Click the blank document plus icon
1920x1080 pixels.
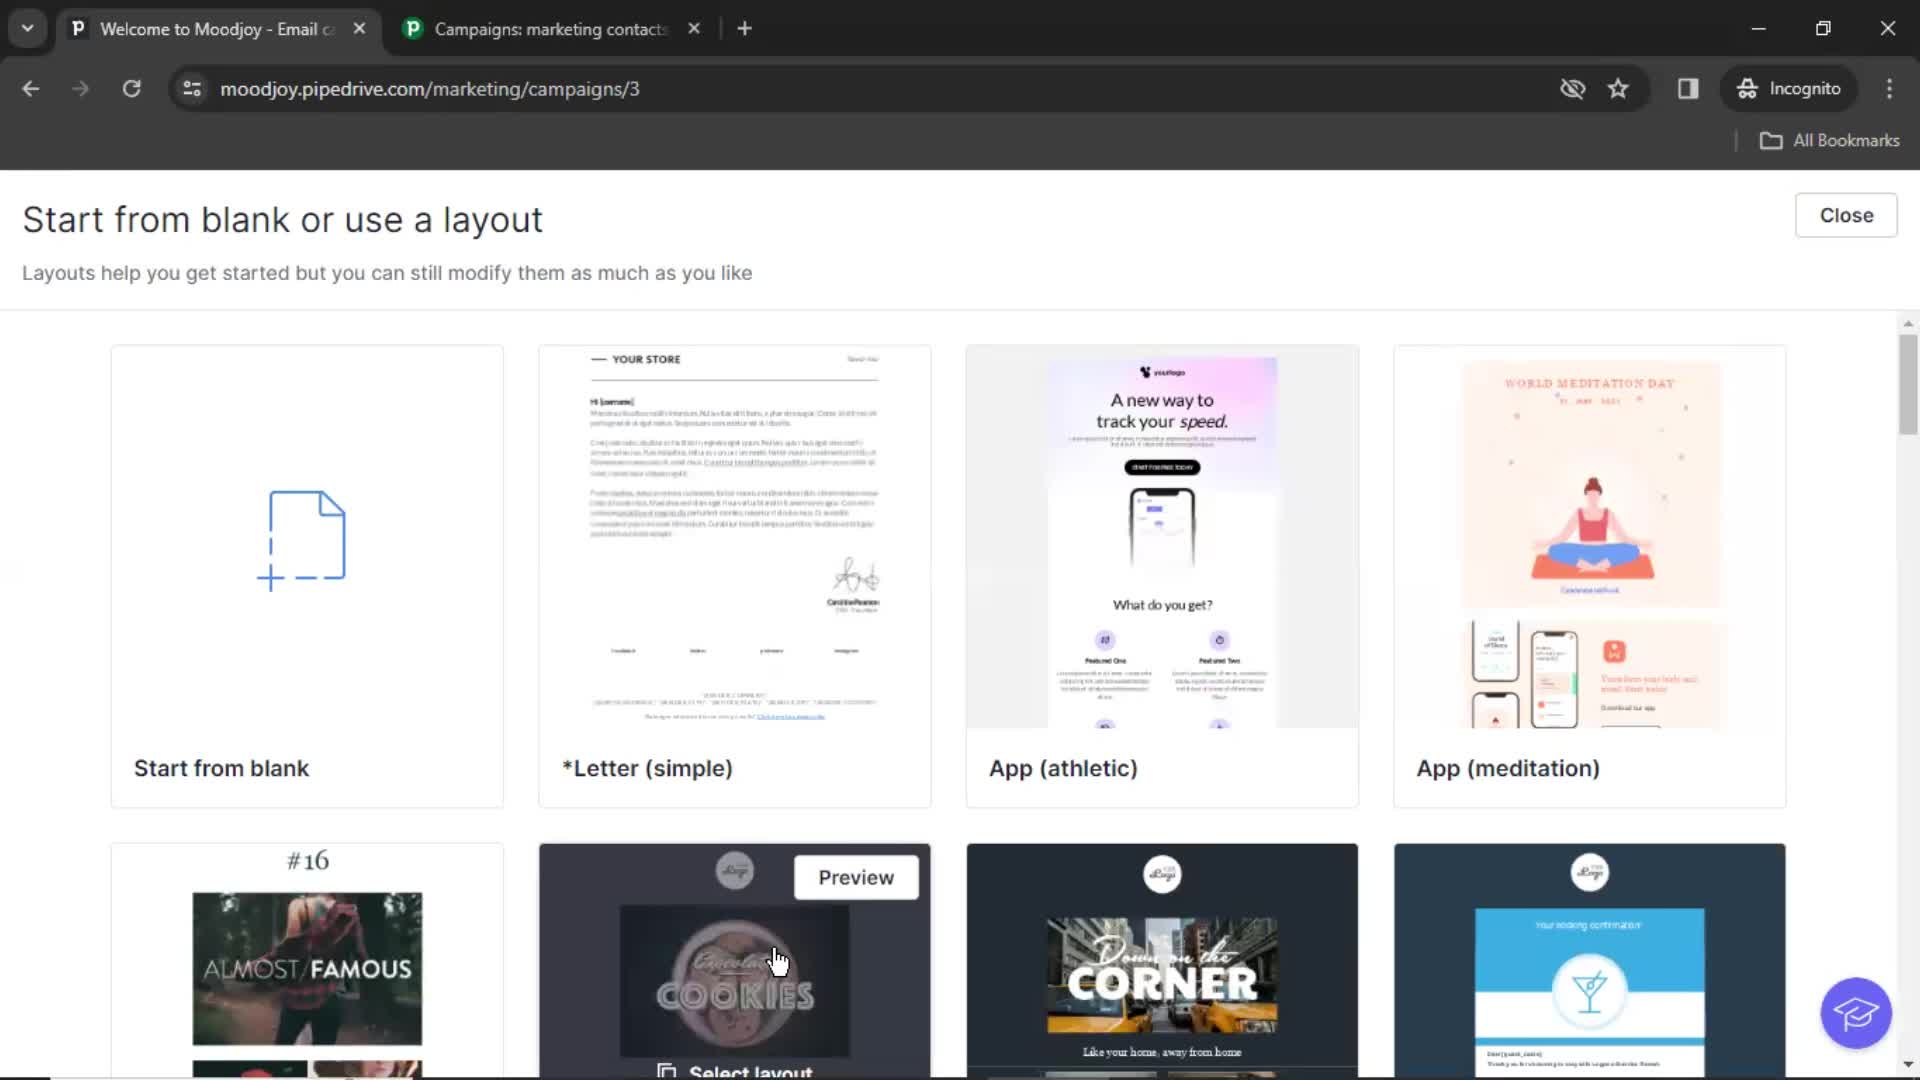(303, 540)
